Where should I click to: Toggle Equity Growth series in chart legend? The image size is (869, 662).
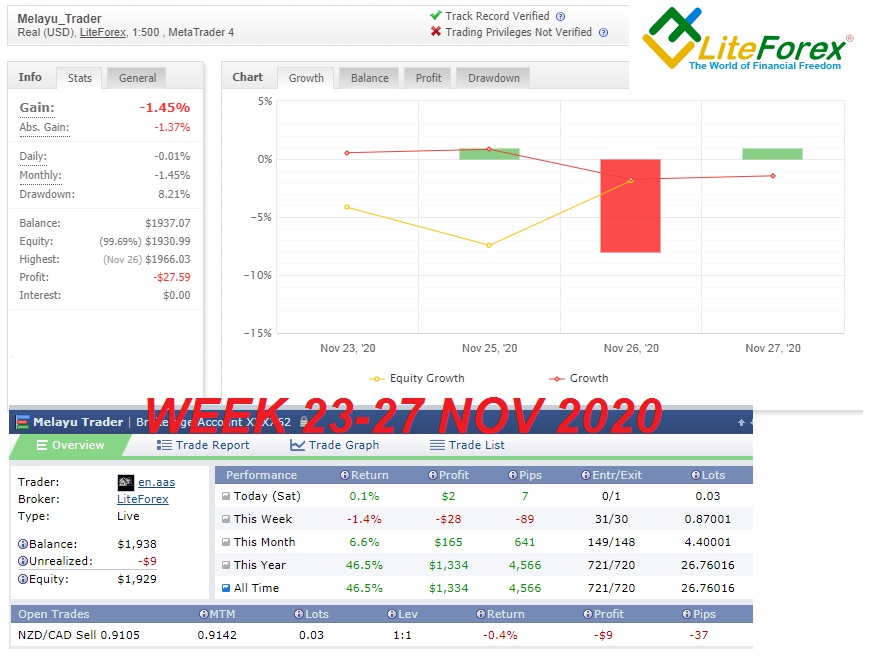pos(417,379)
